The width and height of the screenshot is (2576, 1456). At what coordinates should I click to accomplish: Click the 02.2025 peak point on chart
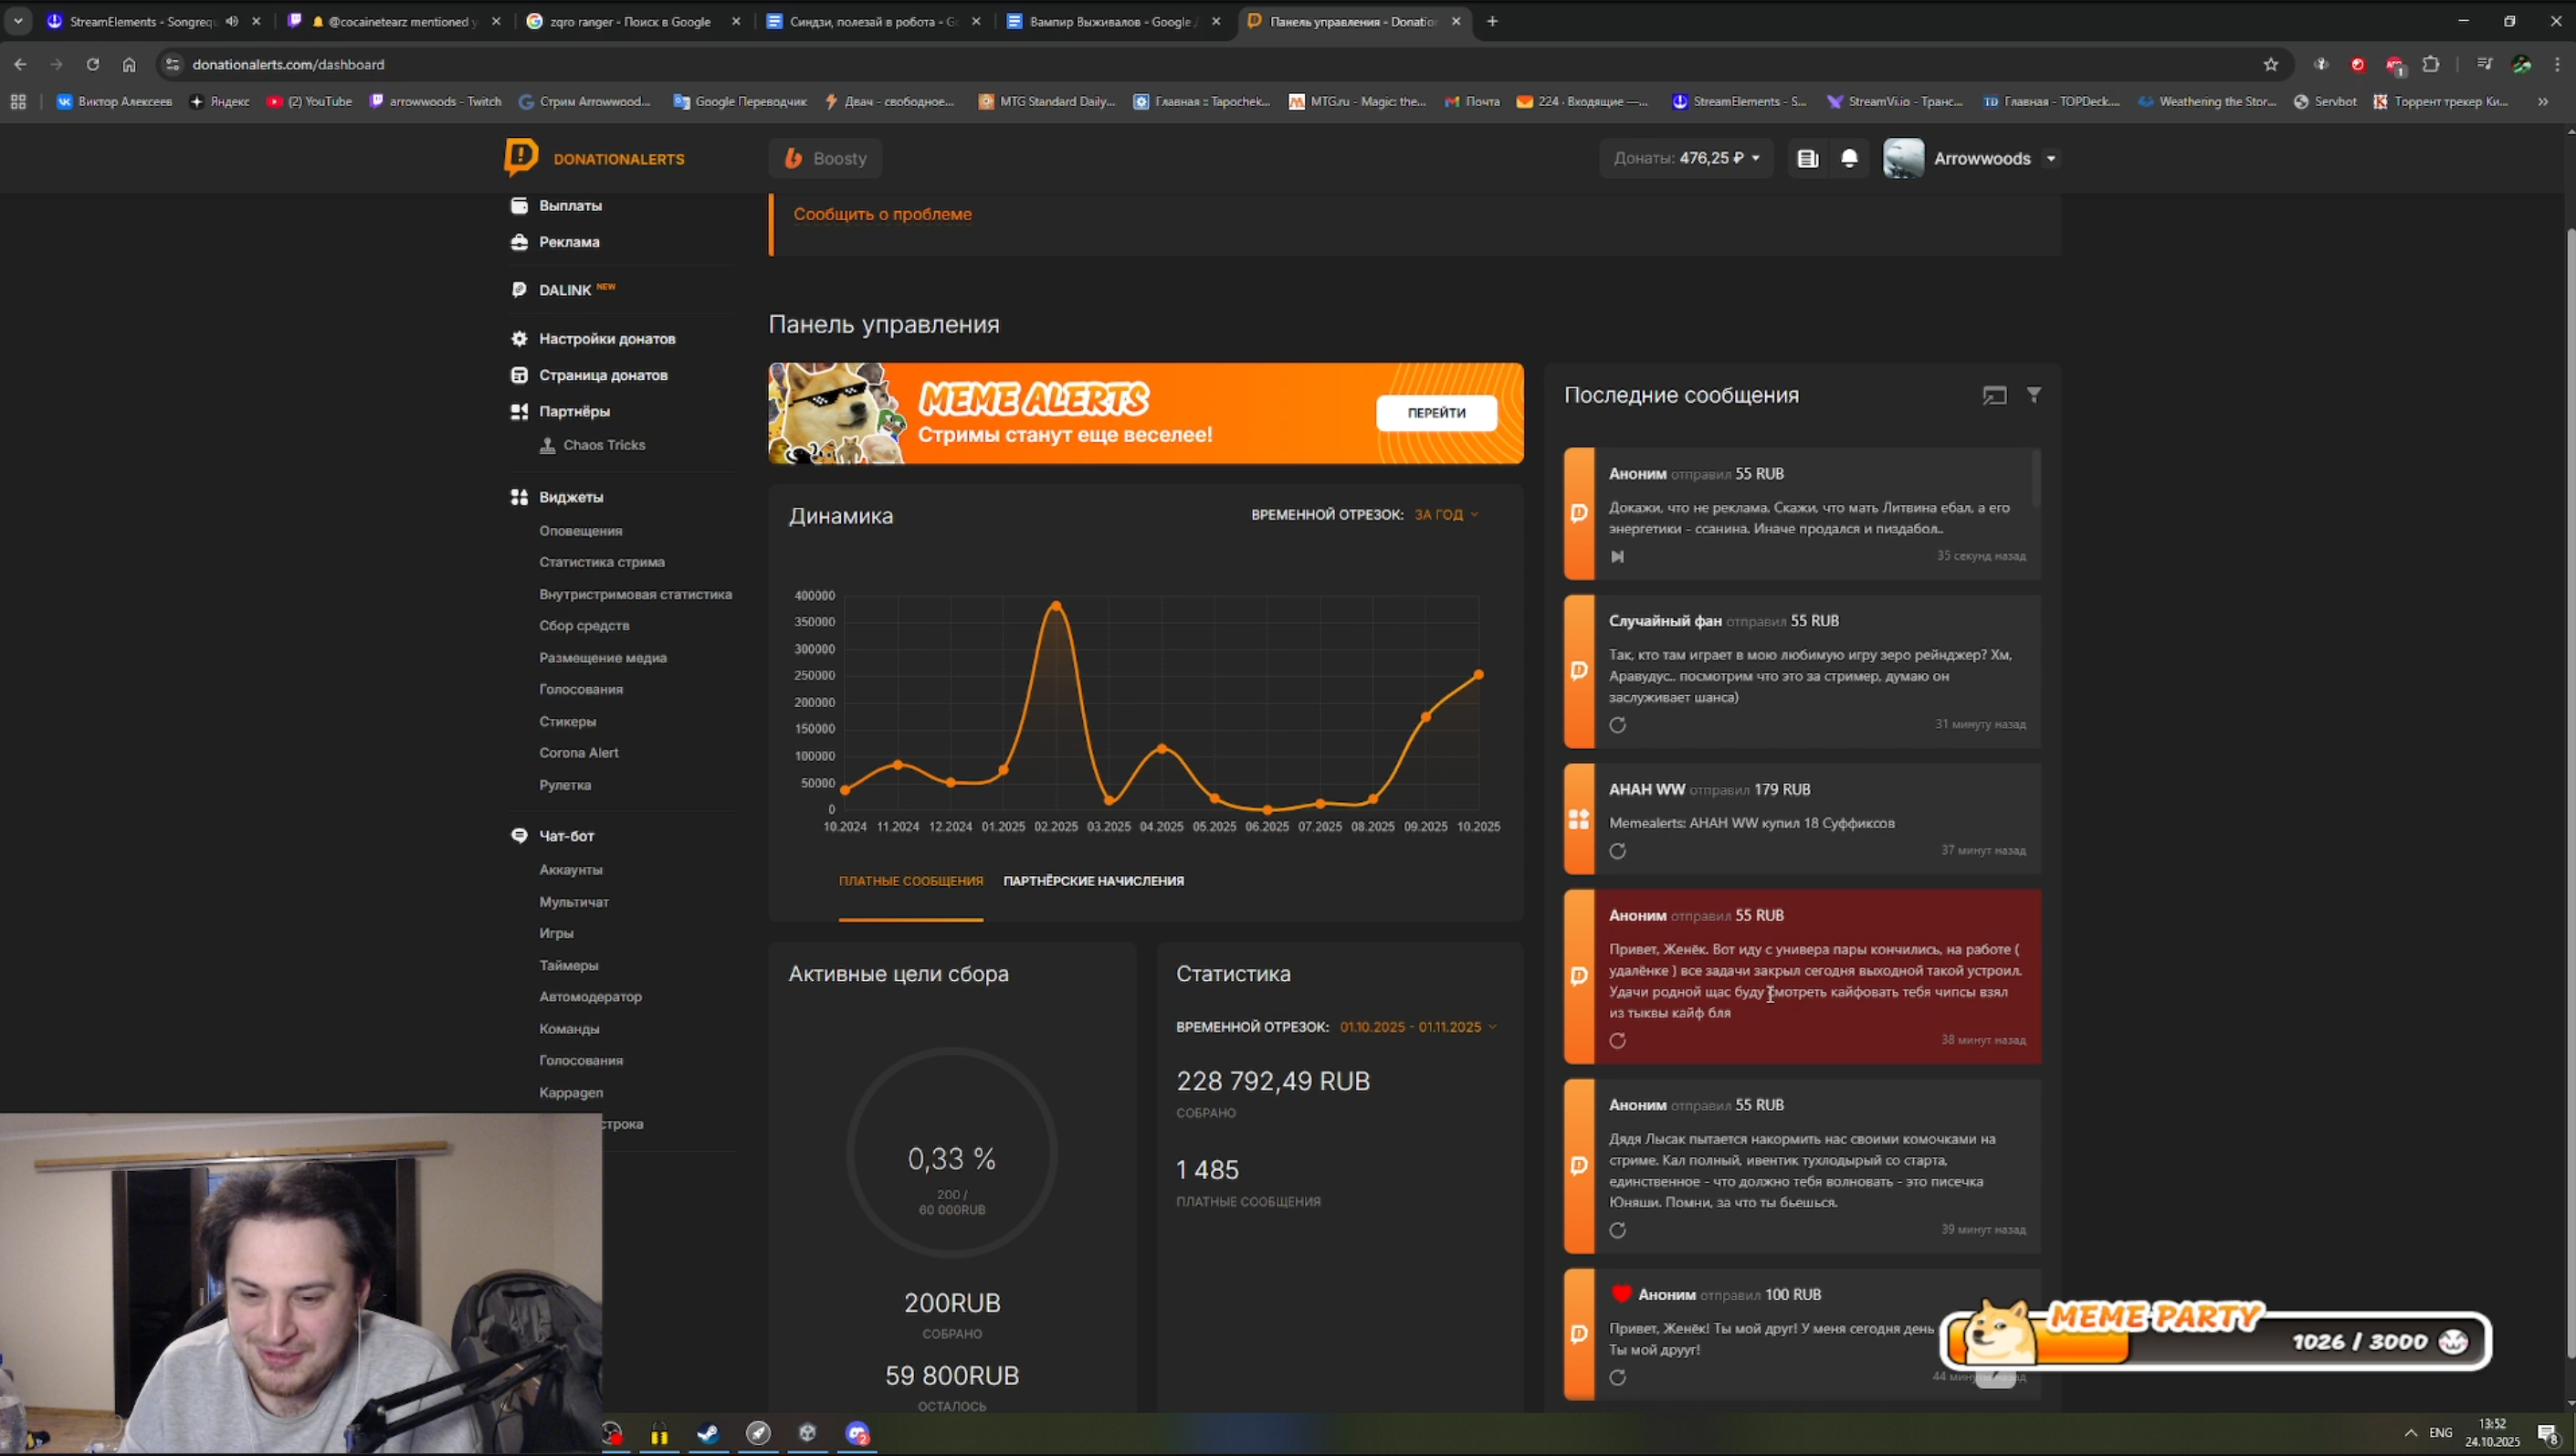[1056, 605]
